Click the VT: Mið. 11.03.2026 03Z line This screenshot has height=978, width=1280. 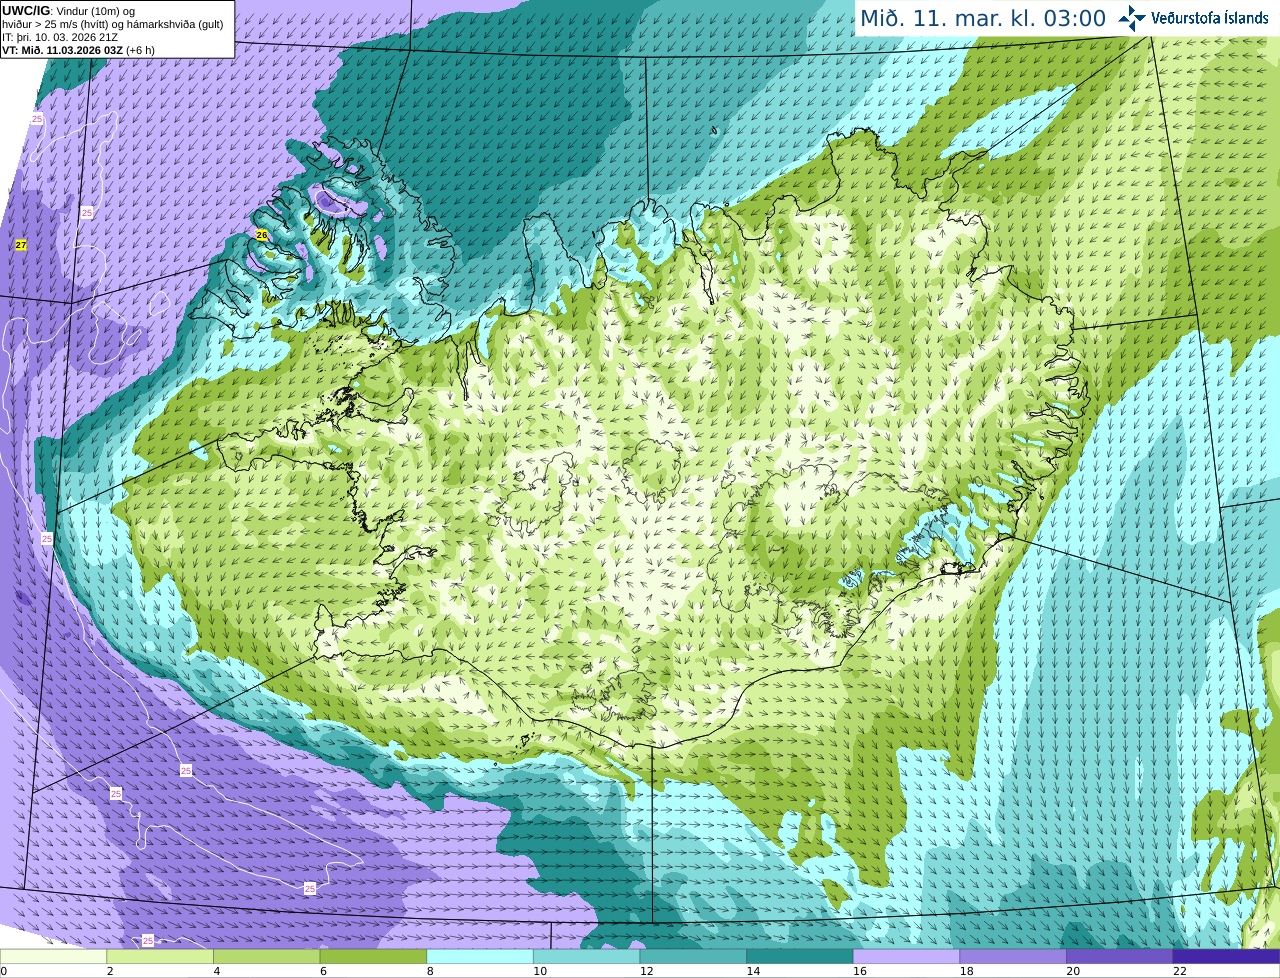(78, 49)
